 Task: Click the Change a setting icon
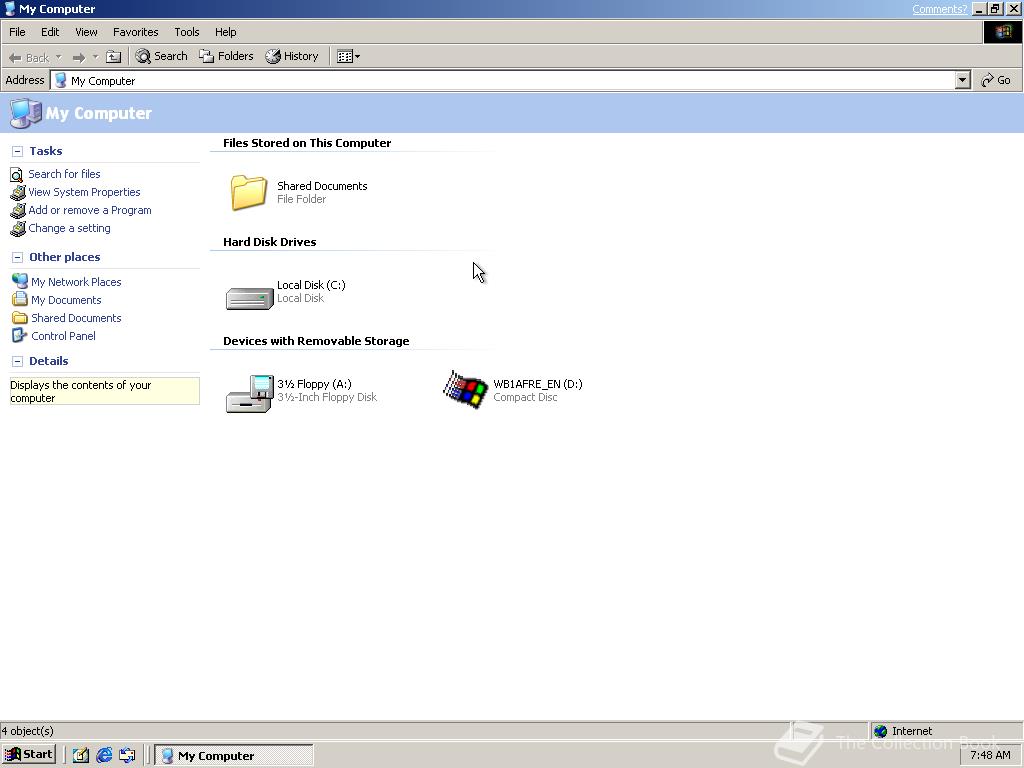[18, 229]
